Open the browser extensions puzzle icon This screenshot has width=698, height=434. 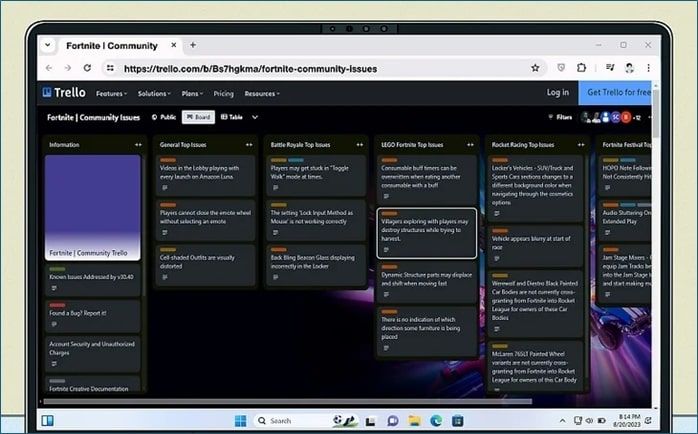[582, 68]
